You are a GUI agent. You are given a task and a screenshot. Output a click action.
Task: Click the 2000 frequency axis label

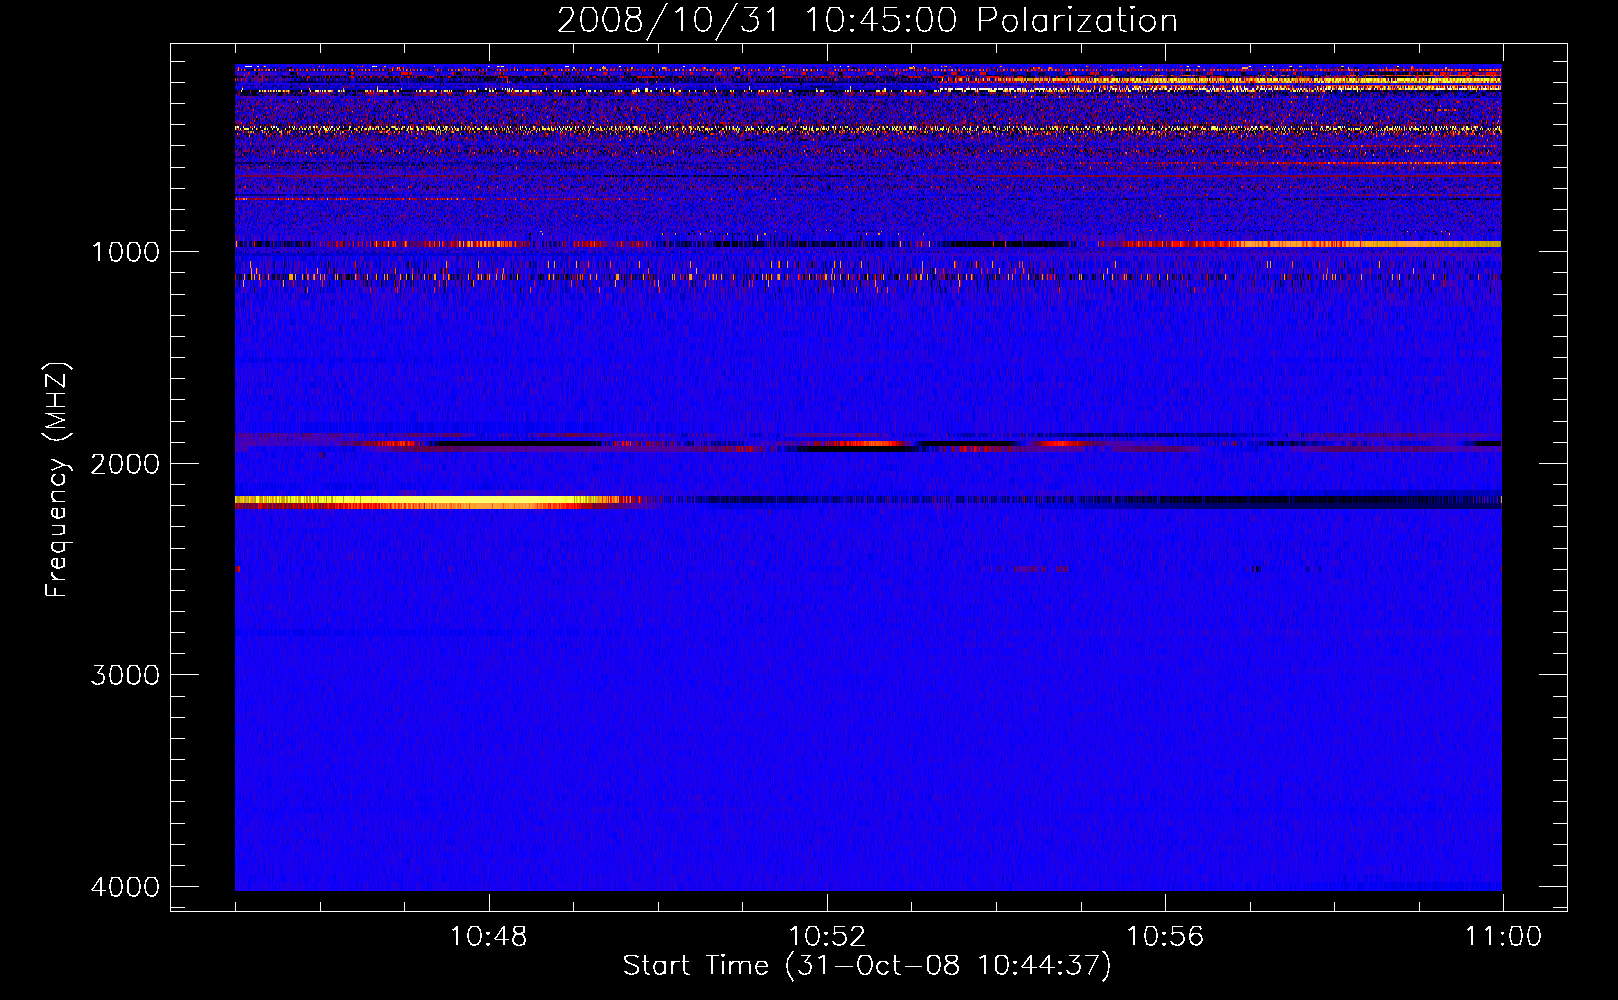pyautogui.click(x=125, y=464)
